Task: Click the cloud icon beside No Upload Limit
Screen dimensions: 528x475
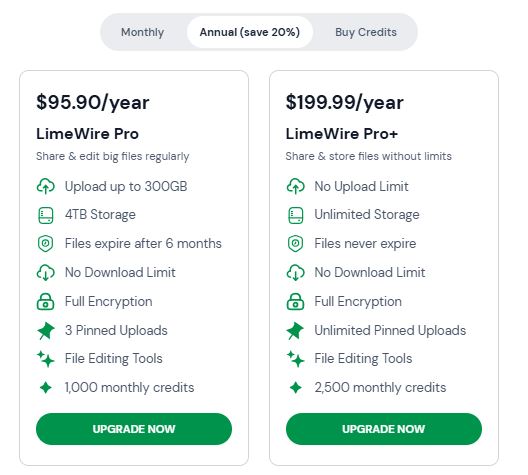Action: point(295,186)
